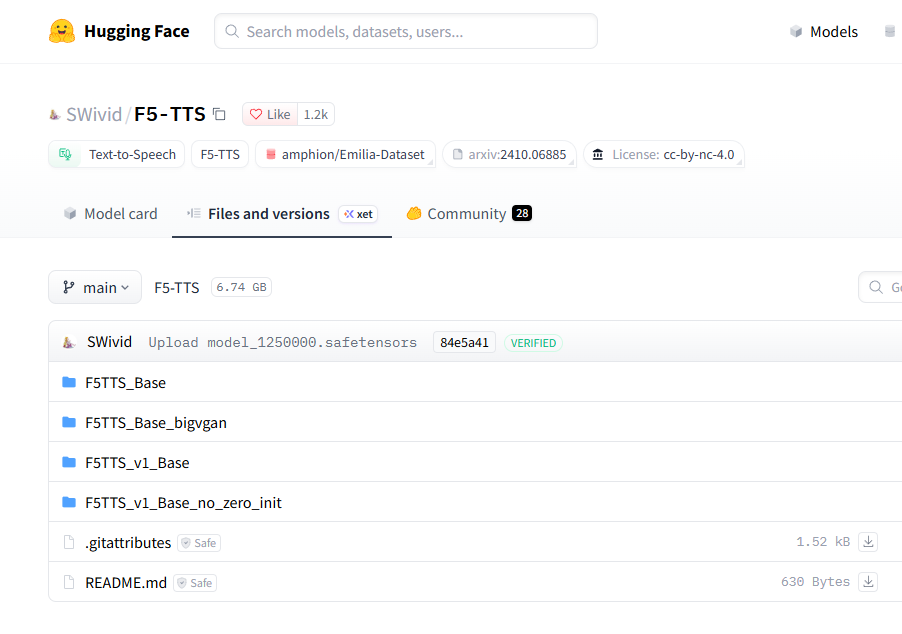Click the Community clapping hands icon
The width and height of the screenshot is (902, 634).
tap(414, 213)
